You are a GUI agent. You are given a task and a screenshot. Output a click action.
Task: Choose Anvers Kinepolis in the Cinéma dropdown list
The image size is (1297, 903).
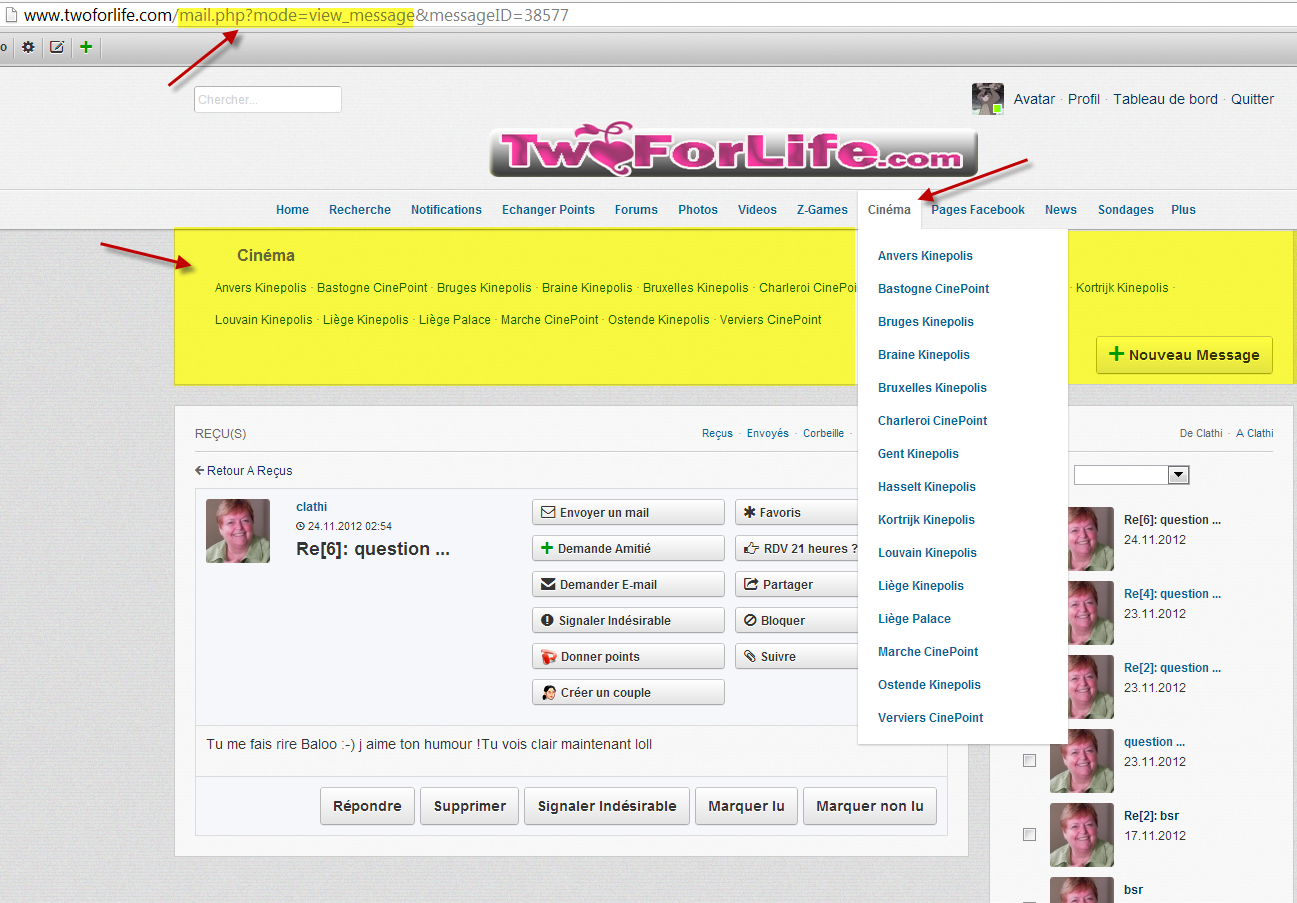[x=925, y=256]
